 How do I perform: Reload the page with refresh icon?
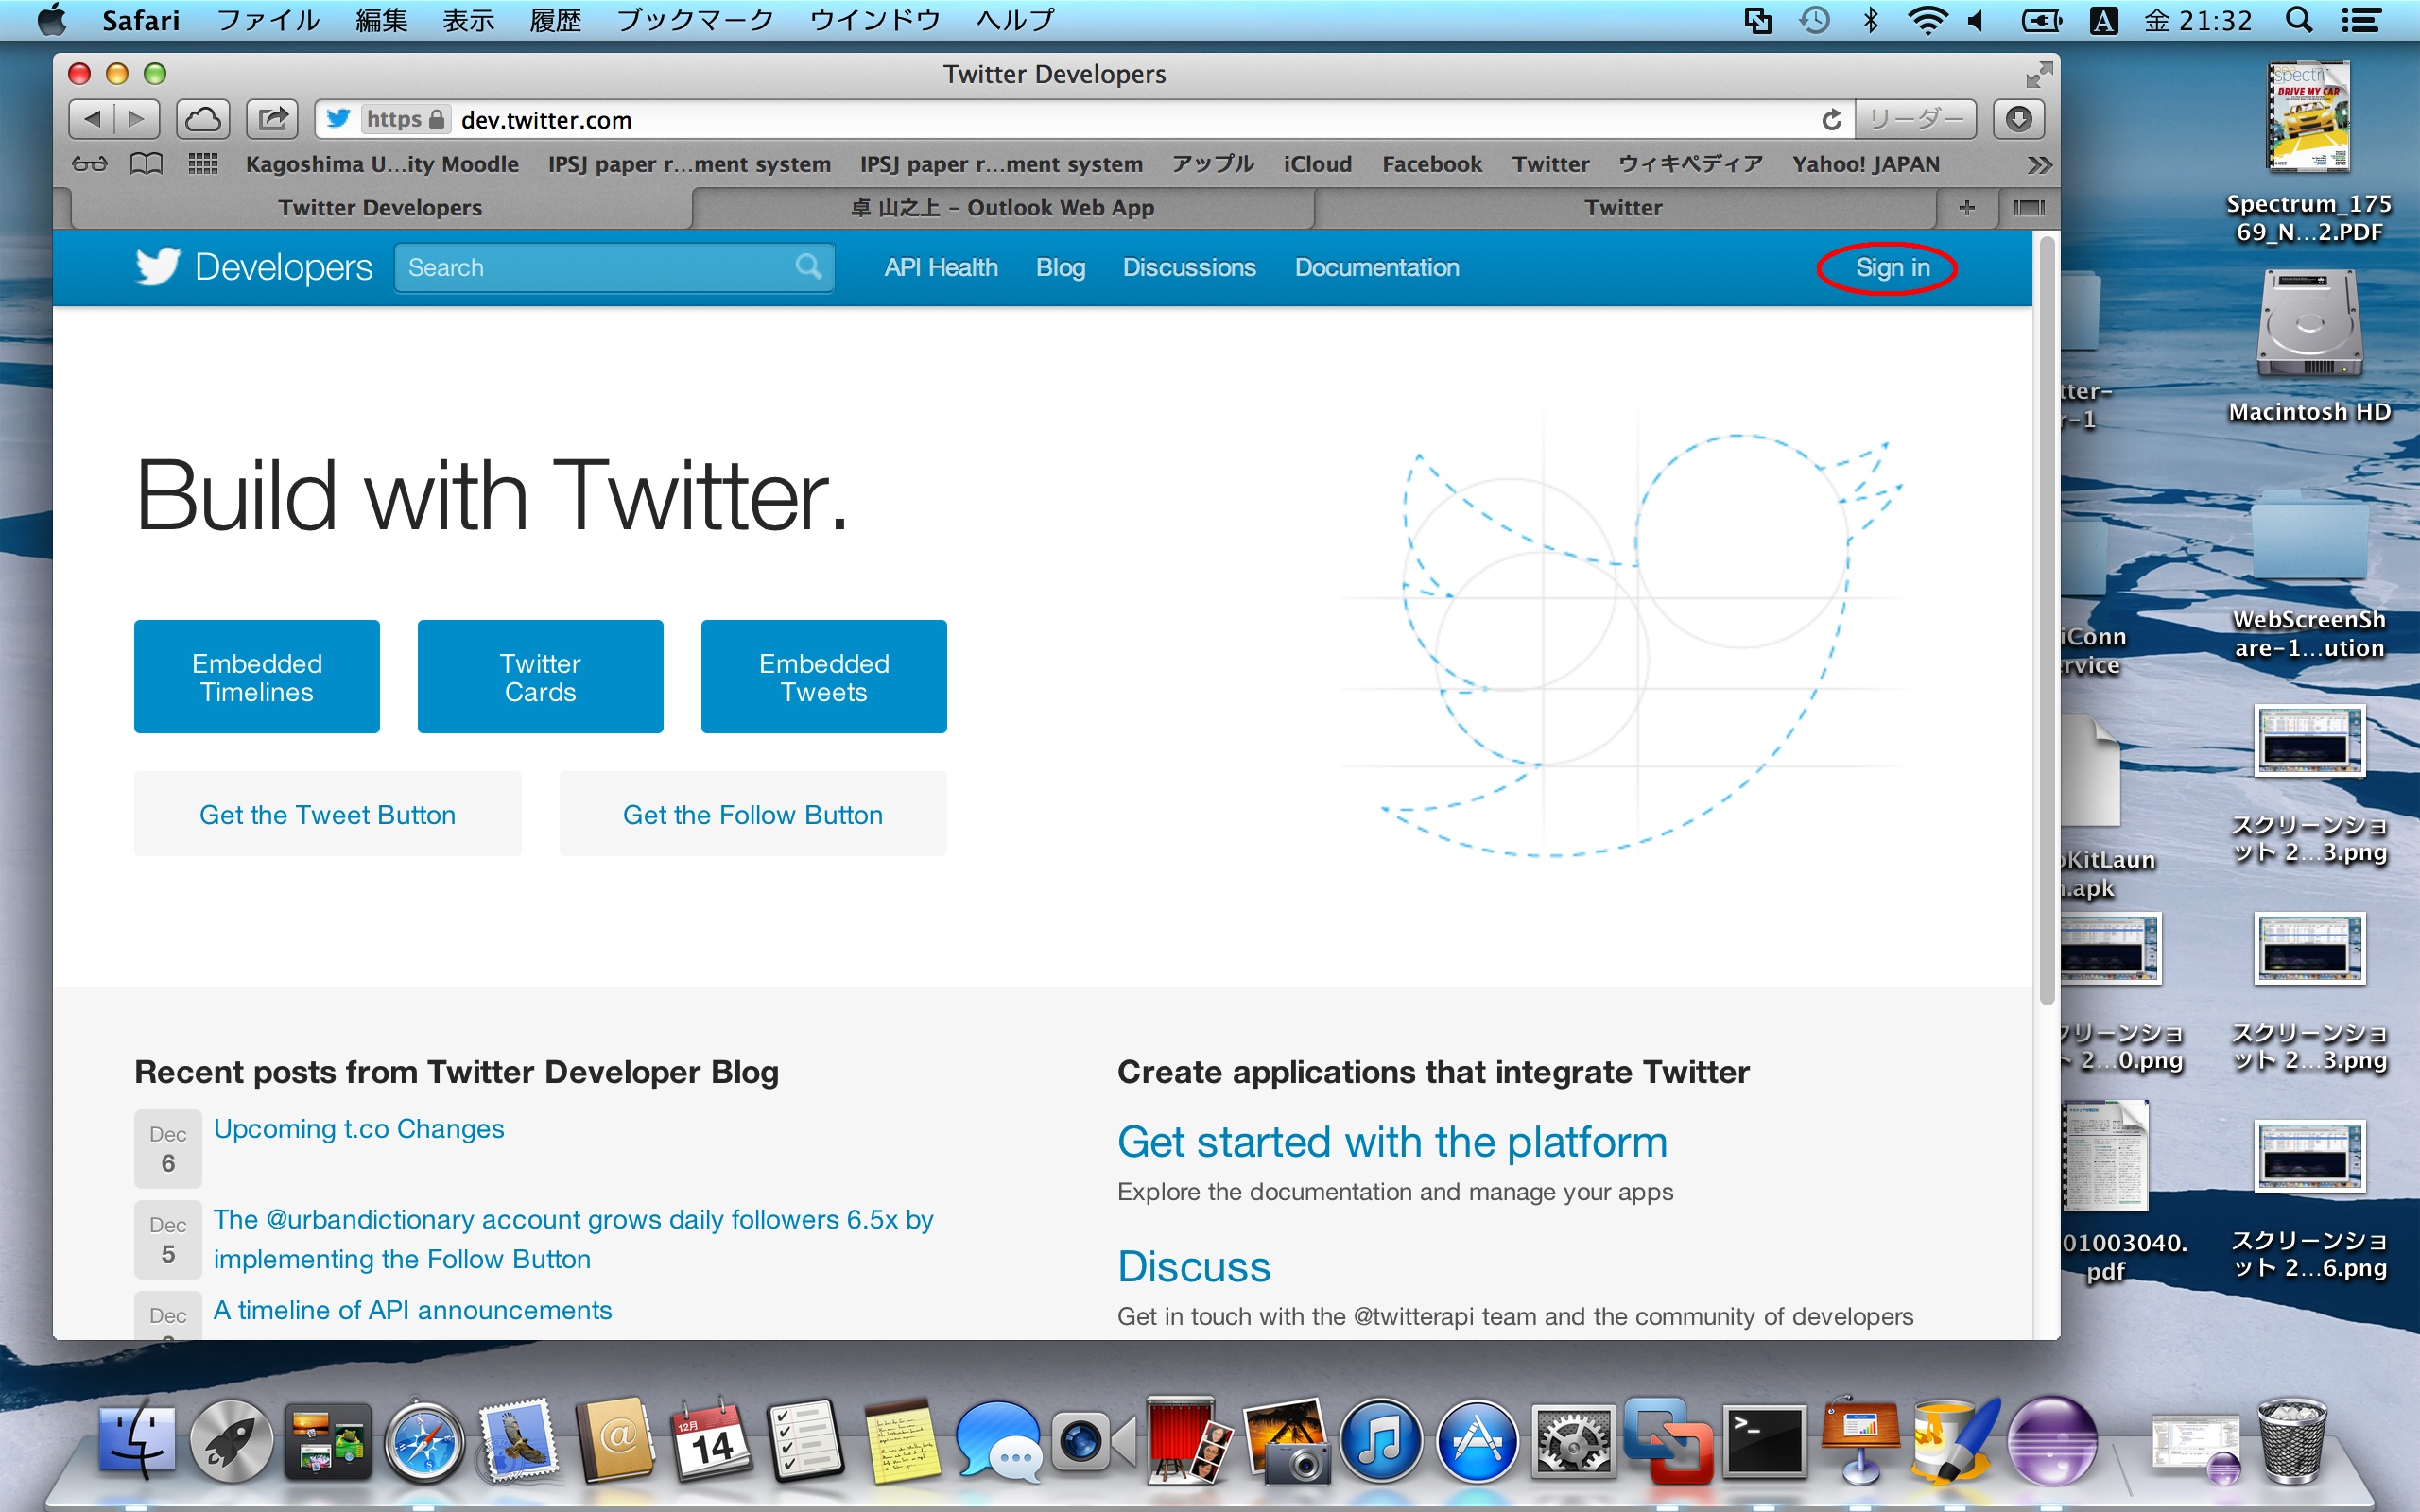point(1831,120)
